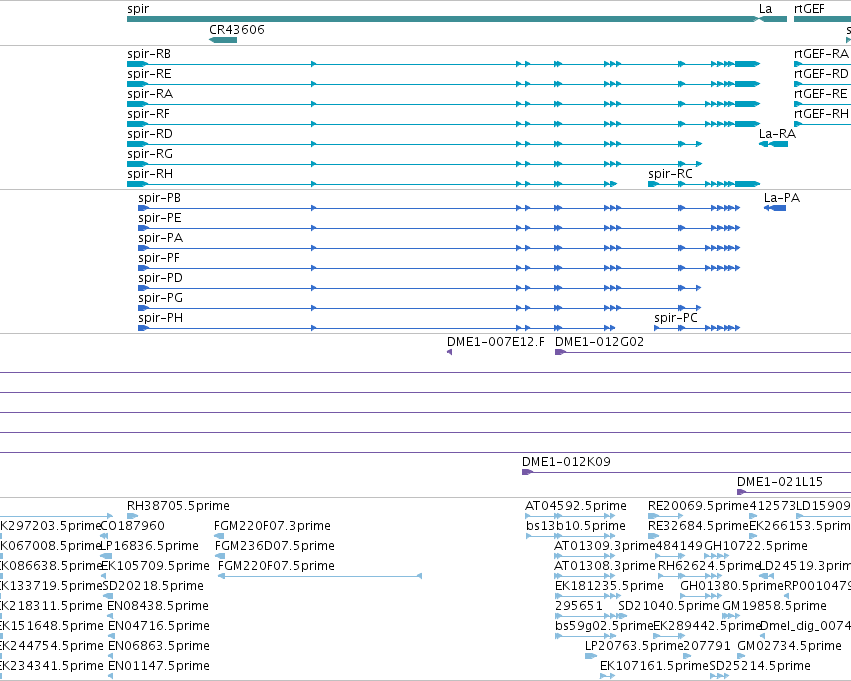Click EST EN04716.5prime

(110, 636)
